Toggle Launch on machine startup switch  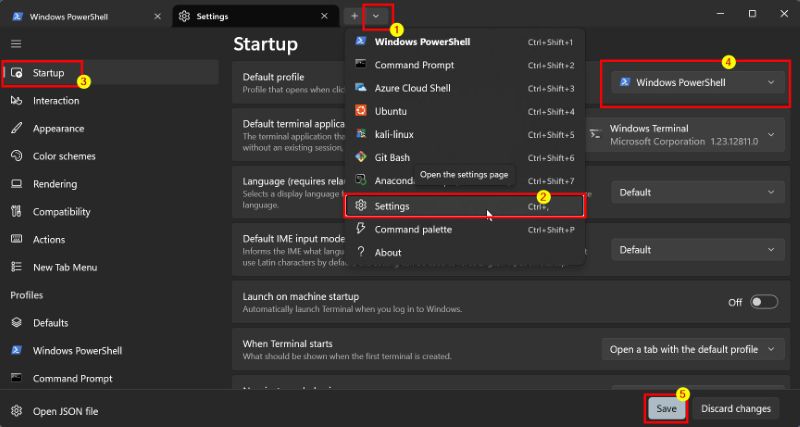764,302
